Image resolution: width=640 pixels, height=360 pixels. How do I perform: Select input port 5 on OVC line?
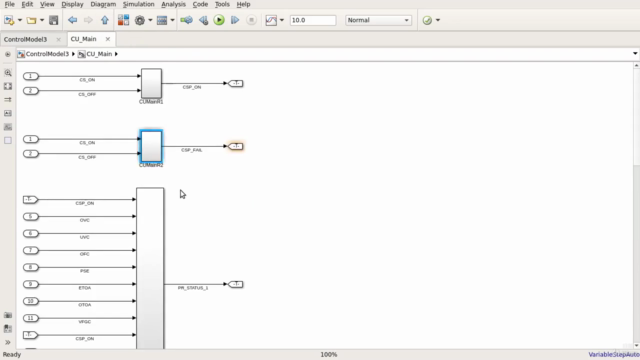31,216
